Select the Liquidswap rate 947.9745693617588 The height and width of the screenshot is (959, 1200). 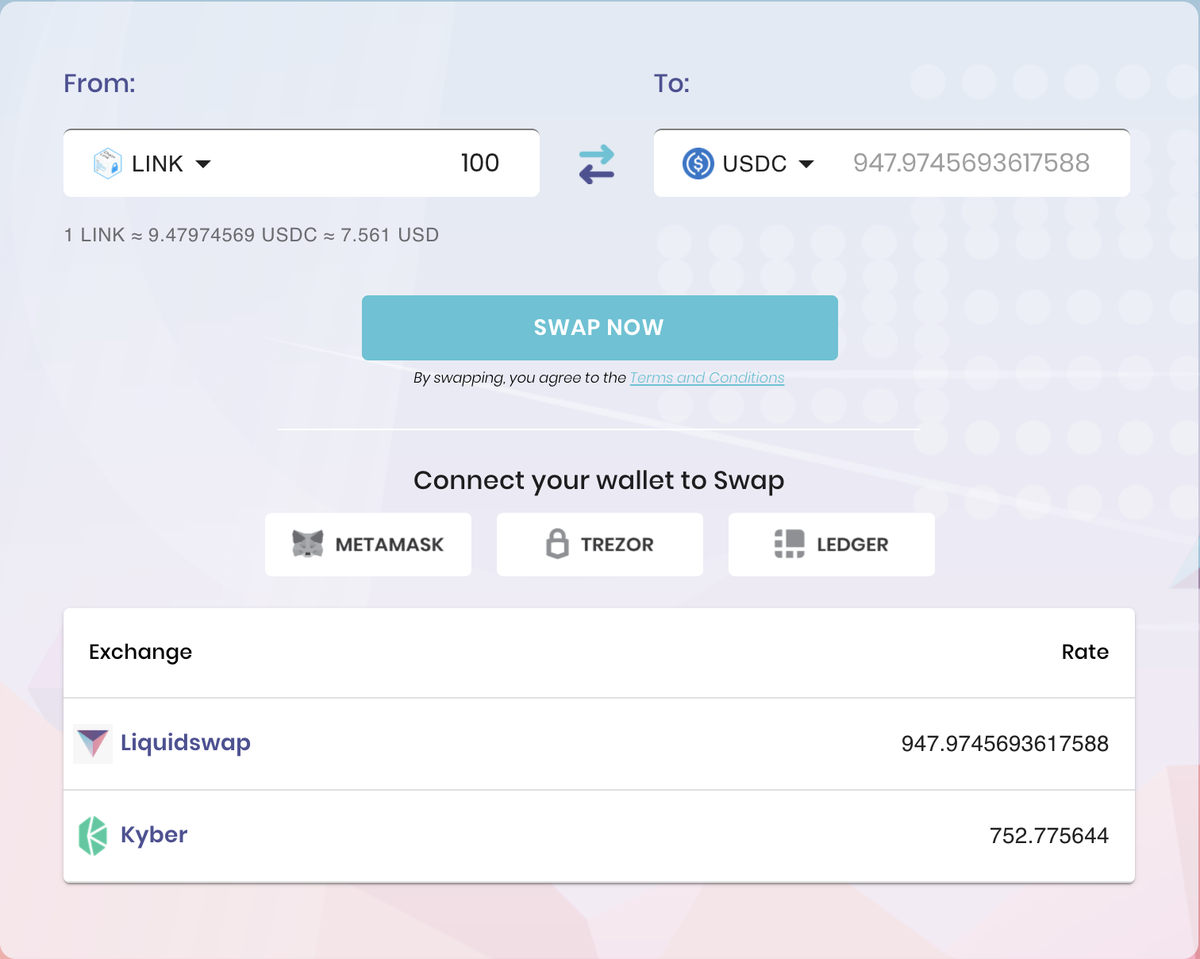pyautogui.click(x=1005, y=744)
